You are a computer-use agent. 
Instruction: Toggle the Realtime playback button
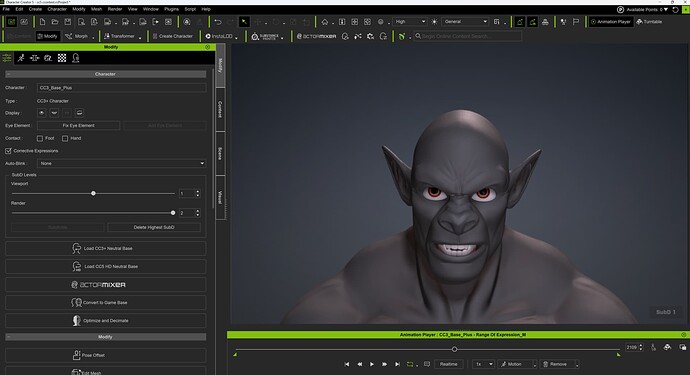[x=448, y=364]
